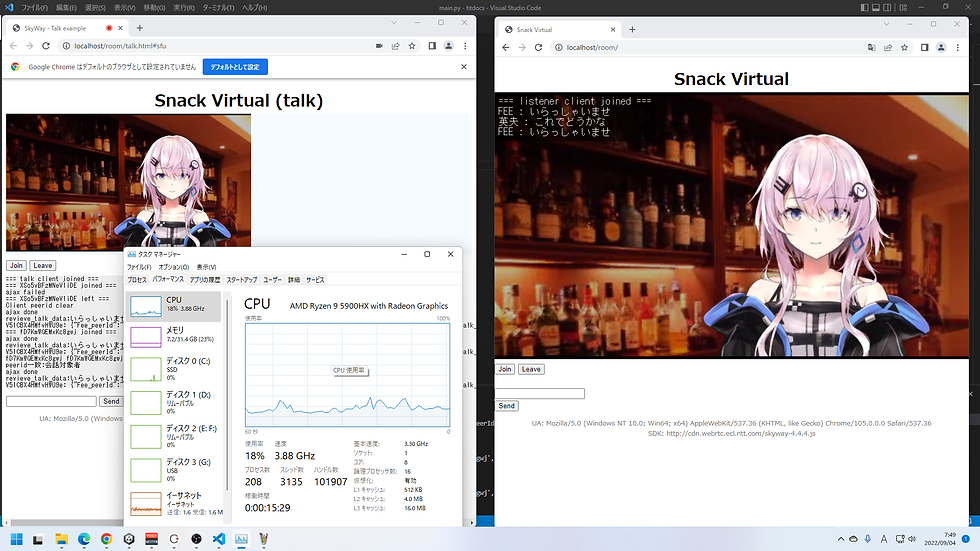The image size is (980, 551).
Task: Focus message input field in talk page
Action: (51, 401)
